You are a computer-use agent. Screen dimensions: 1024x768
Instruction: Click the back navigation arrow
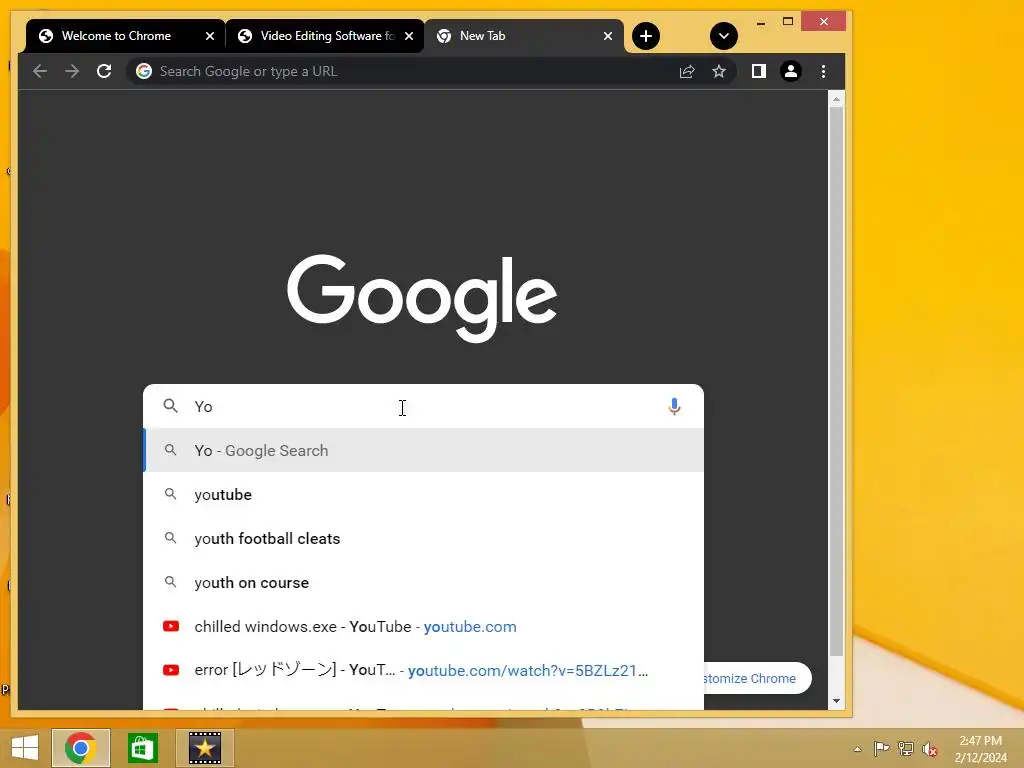[40, 71]
